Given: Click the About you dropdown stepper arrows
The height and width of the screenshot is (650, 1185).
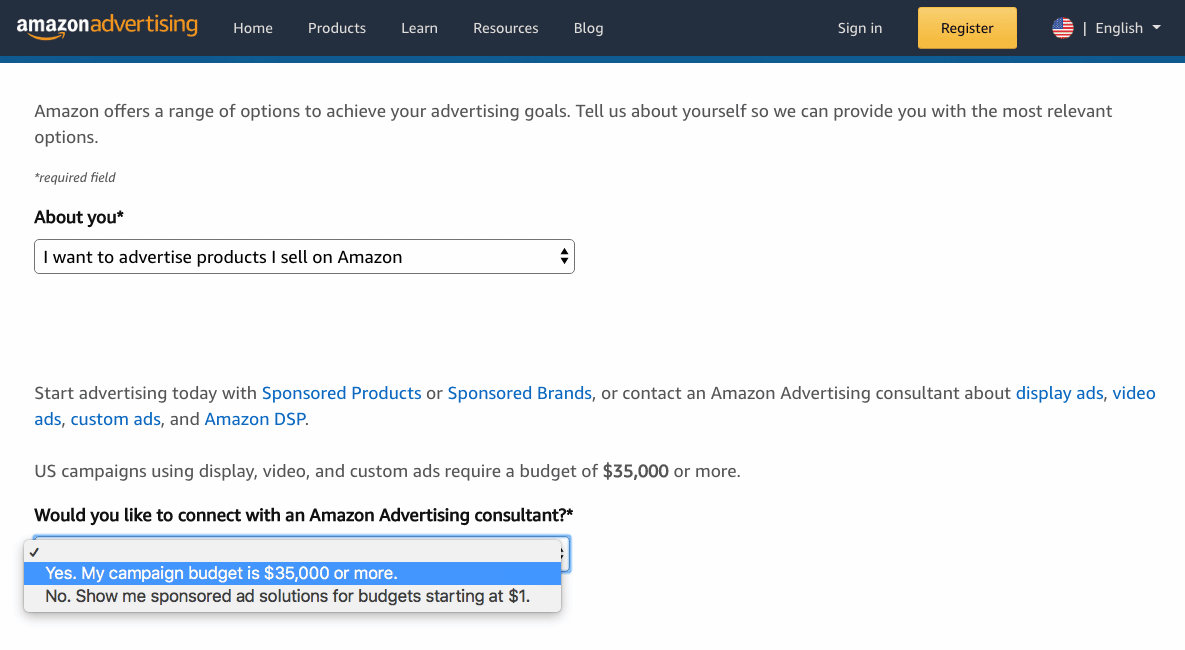Looking at the screenshot, I should click(x=564, y=257).
